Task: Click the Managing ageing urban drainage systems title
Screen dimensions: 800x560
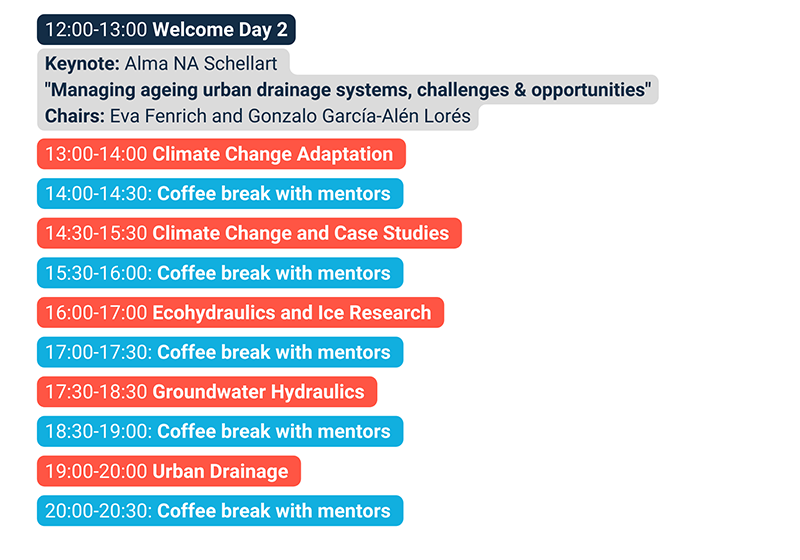Action: pos(348,90)
